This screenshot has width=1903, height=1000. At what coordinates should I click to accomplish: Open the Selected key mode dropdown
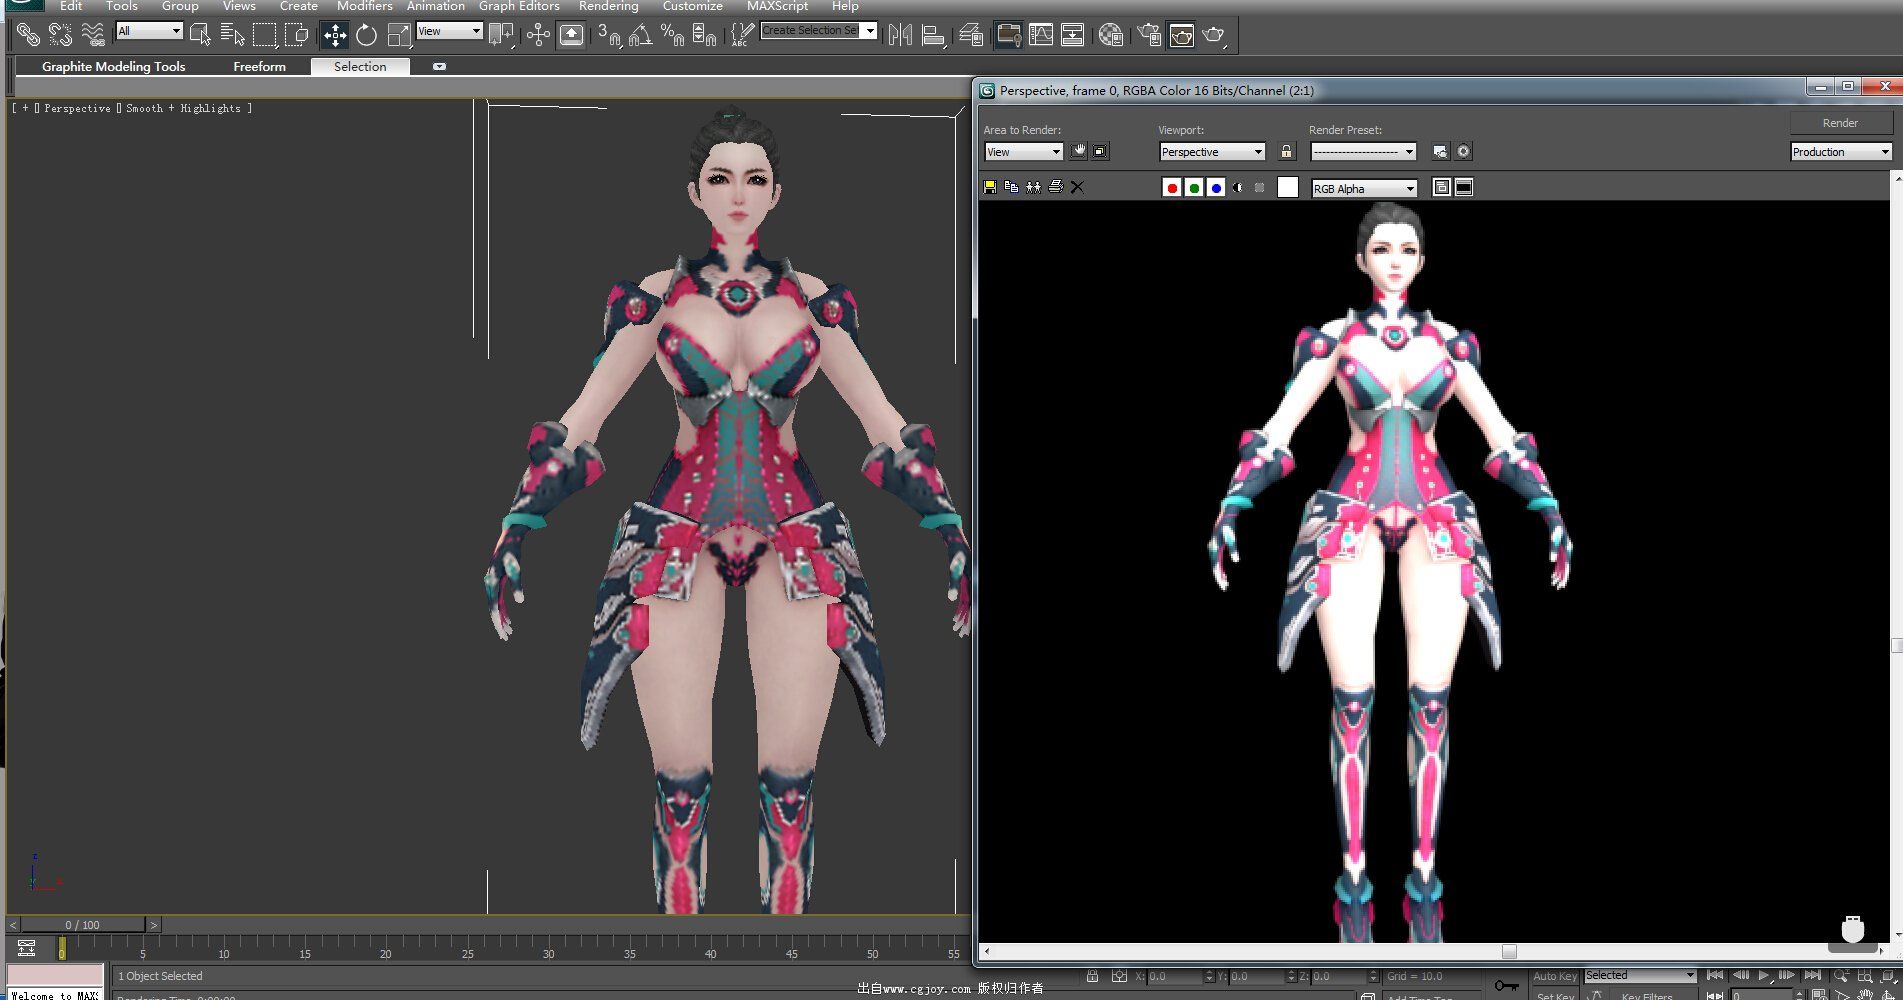pyautogui.click(x=1640, y=975)
